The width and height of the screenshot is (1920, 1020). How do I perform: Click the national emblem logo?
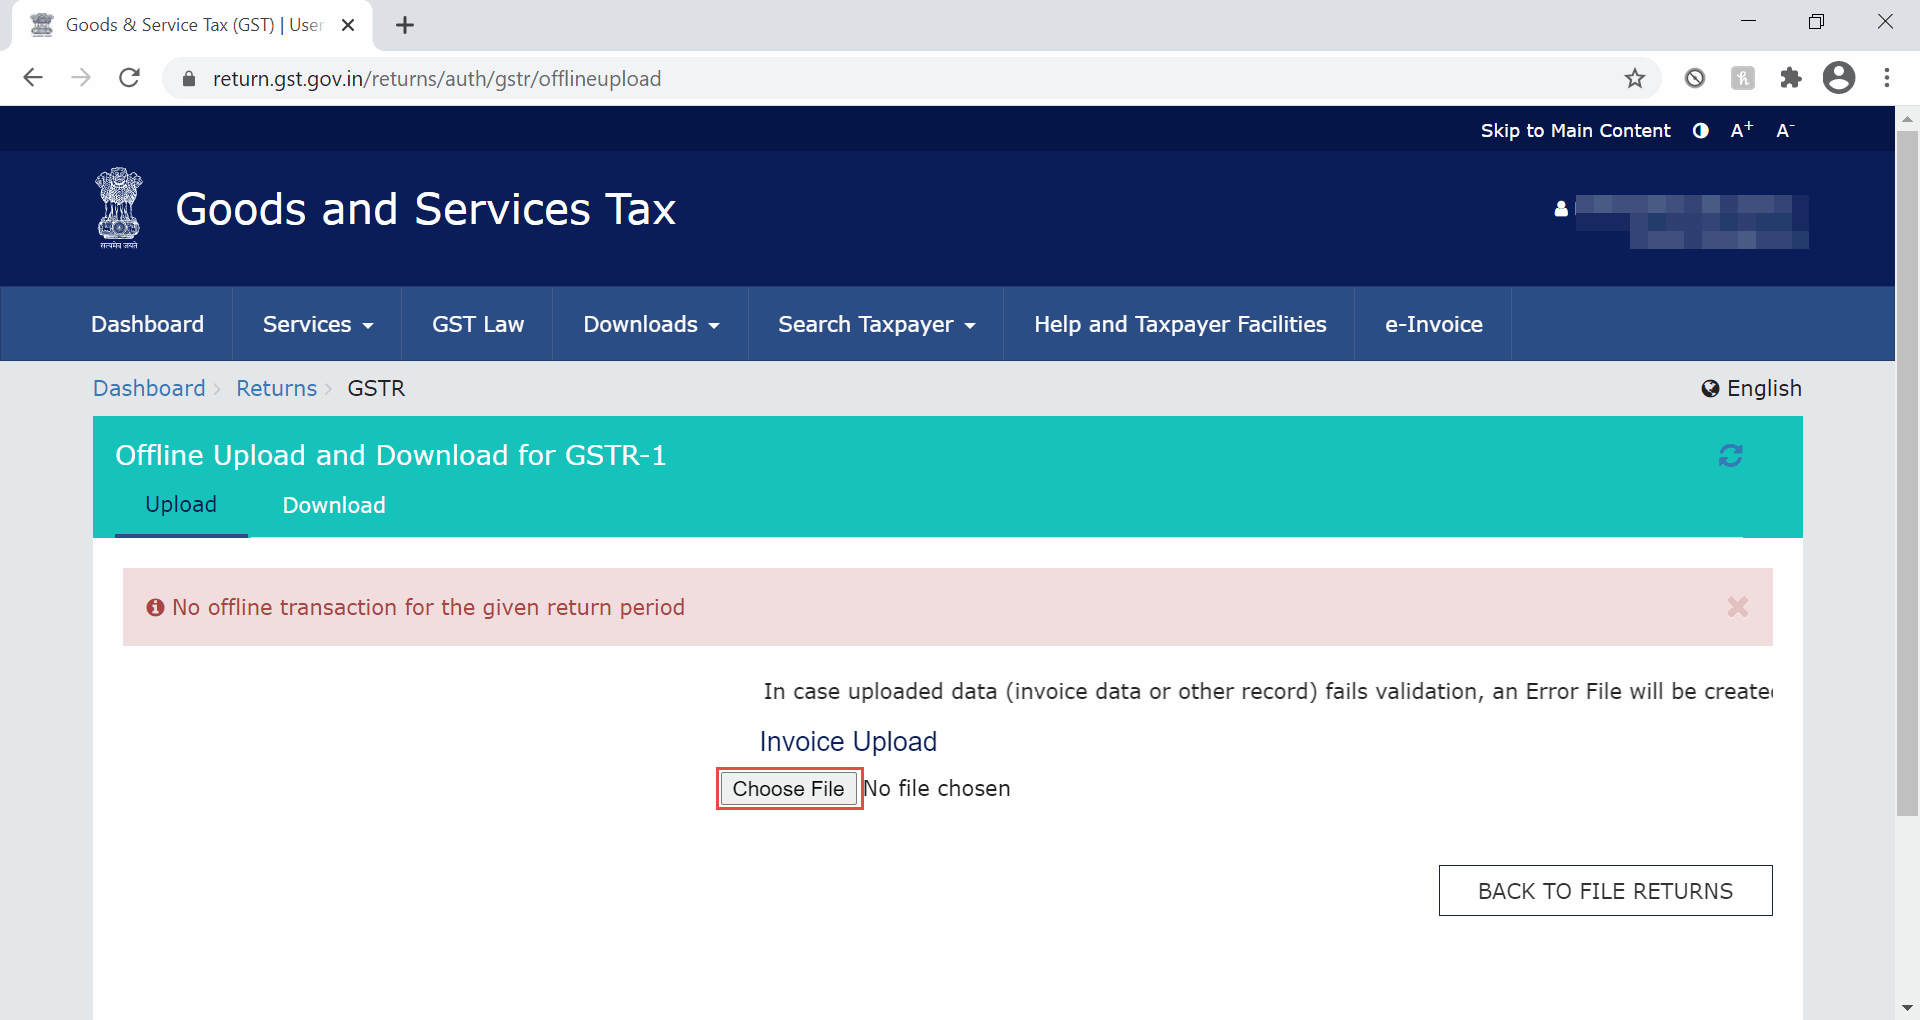pos(119,208)
